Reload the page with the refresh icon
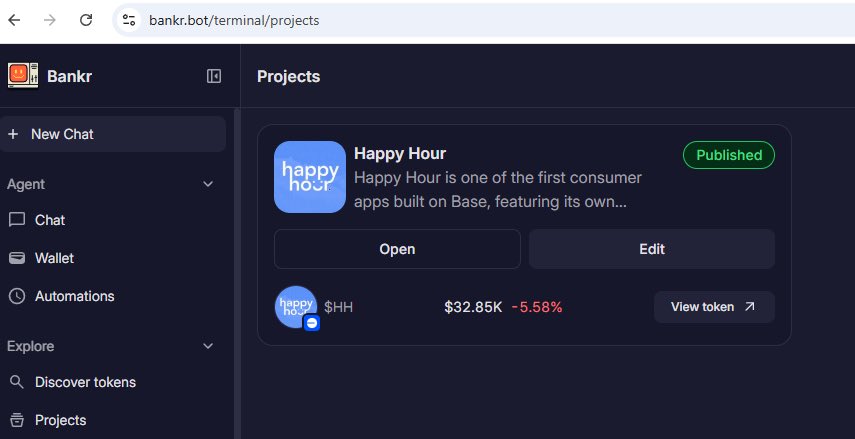The width and height of the screenshot is (855, 439). 86,20
